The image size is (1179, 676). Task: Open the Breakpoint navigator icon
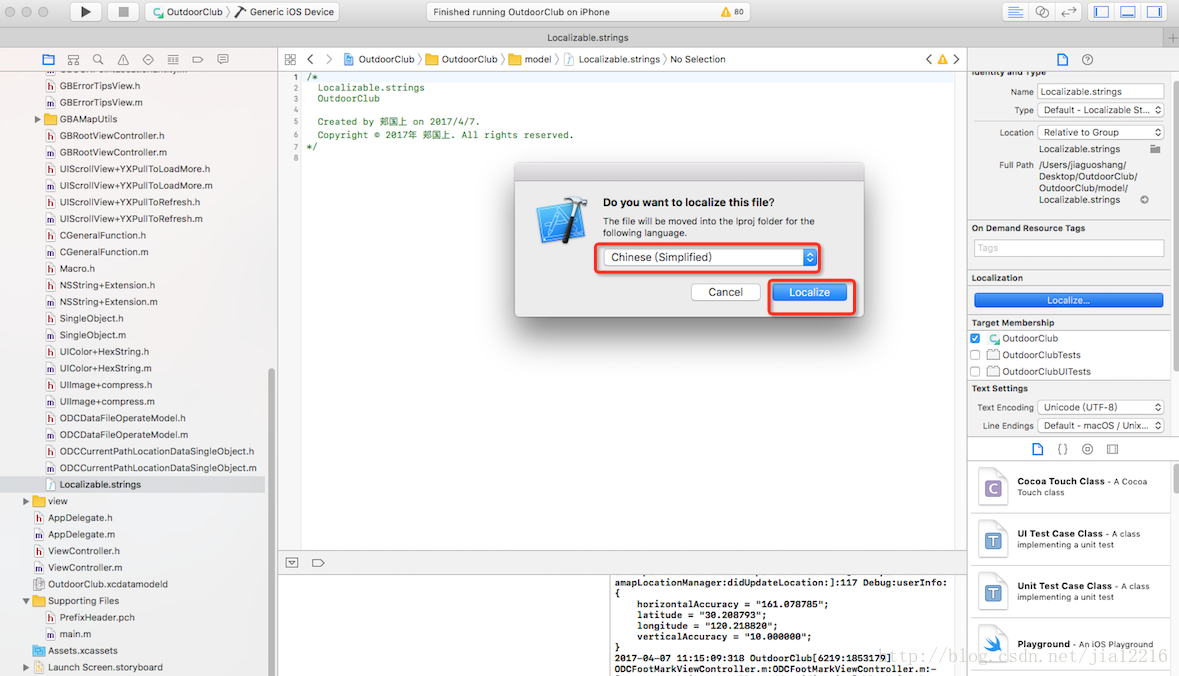pos(198,59)
